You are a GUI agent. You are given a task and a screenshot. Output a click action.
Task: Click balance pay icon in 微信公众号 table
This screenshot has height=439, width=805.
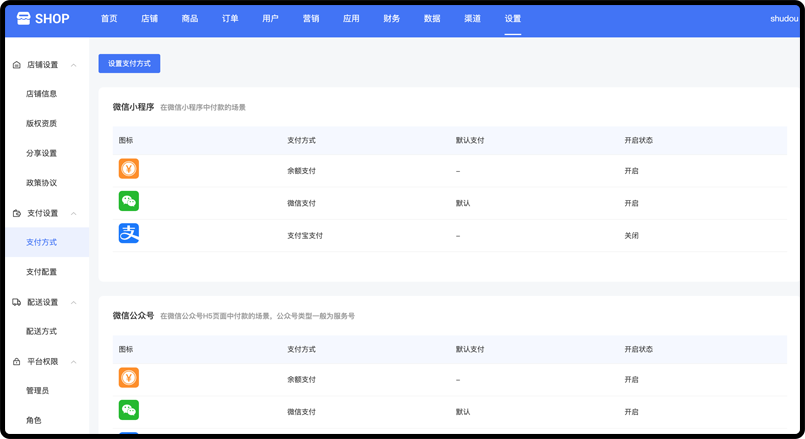(129, 377)
